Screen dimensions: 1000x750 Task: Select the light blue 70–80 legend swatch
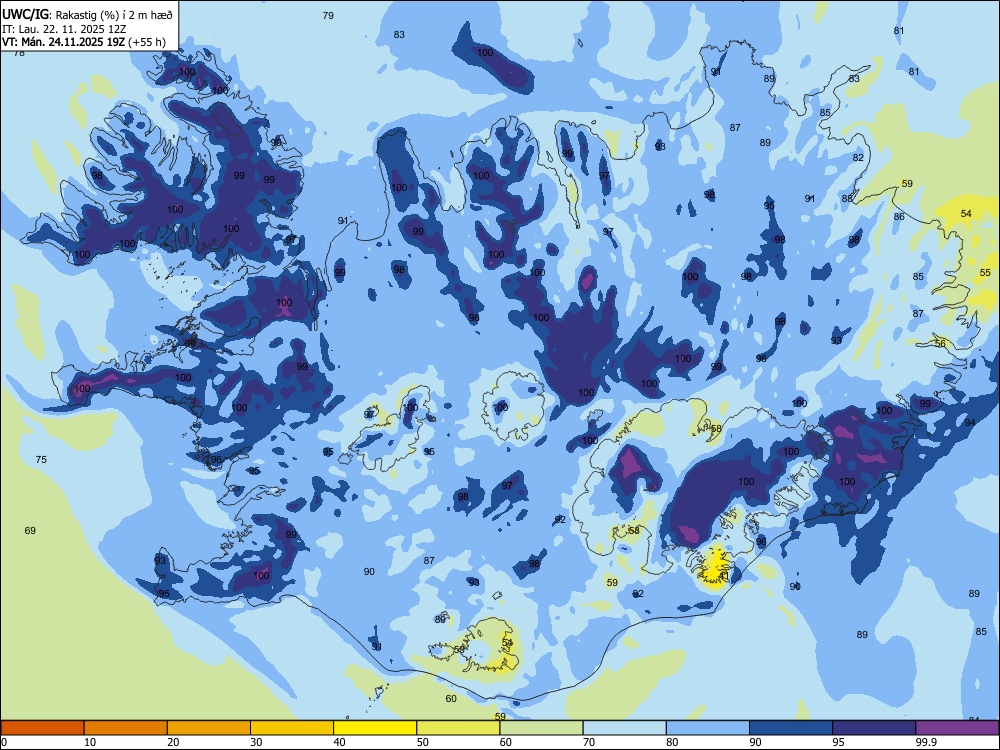pos(624,728)
